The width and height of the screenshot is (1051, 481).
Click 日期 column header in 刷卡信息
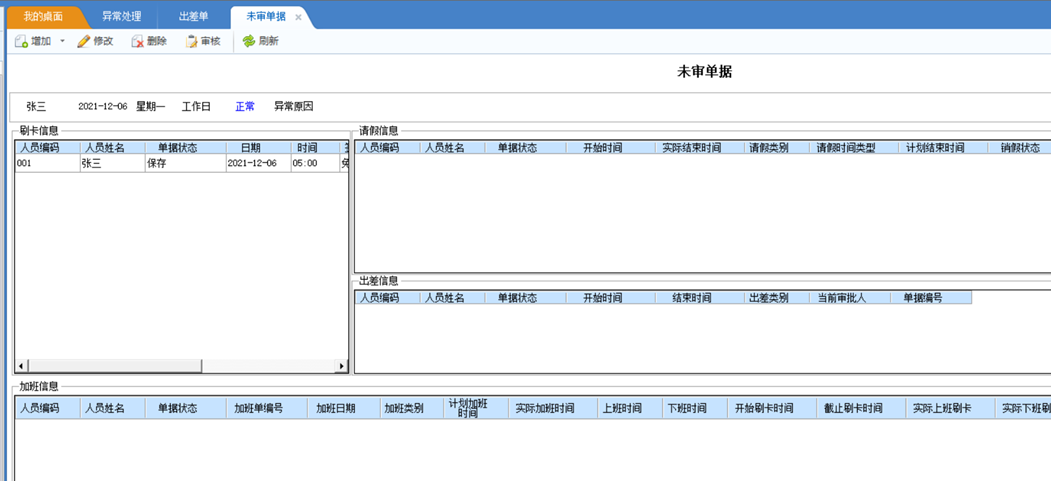pos(258,147)
